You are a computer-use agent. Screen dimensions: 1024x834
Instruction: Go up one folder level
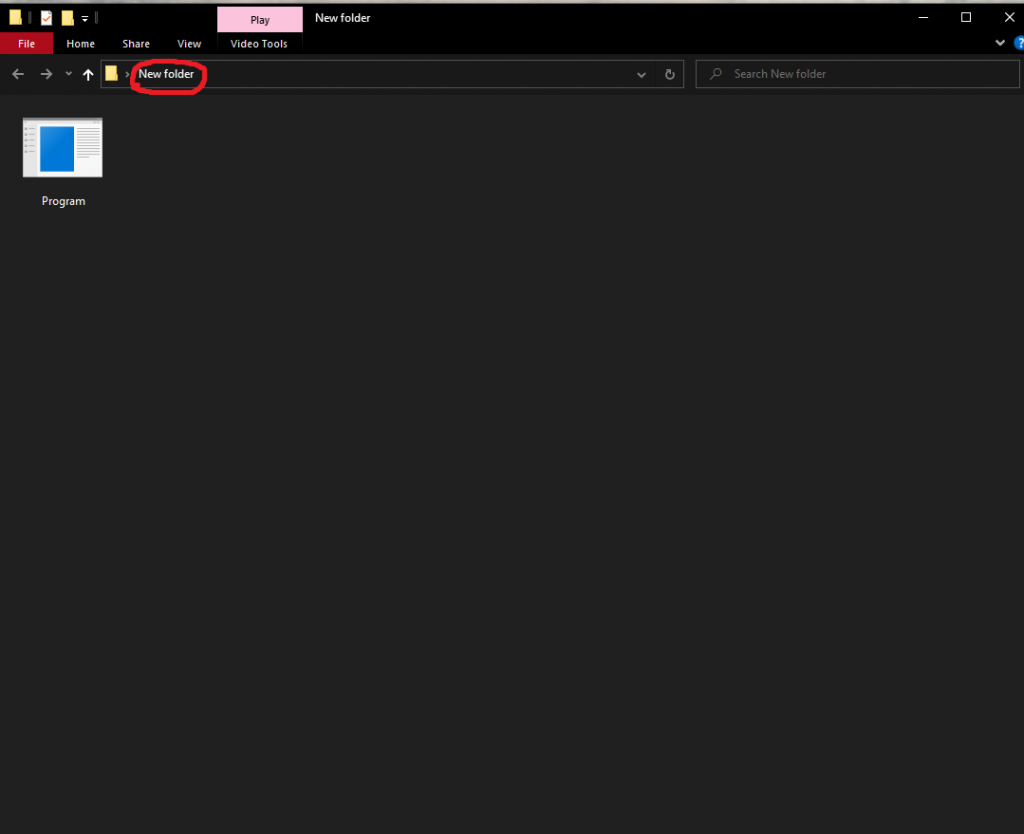click(x=88, y=73)
